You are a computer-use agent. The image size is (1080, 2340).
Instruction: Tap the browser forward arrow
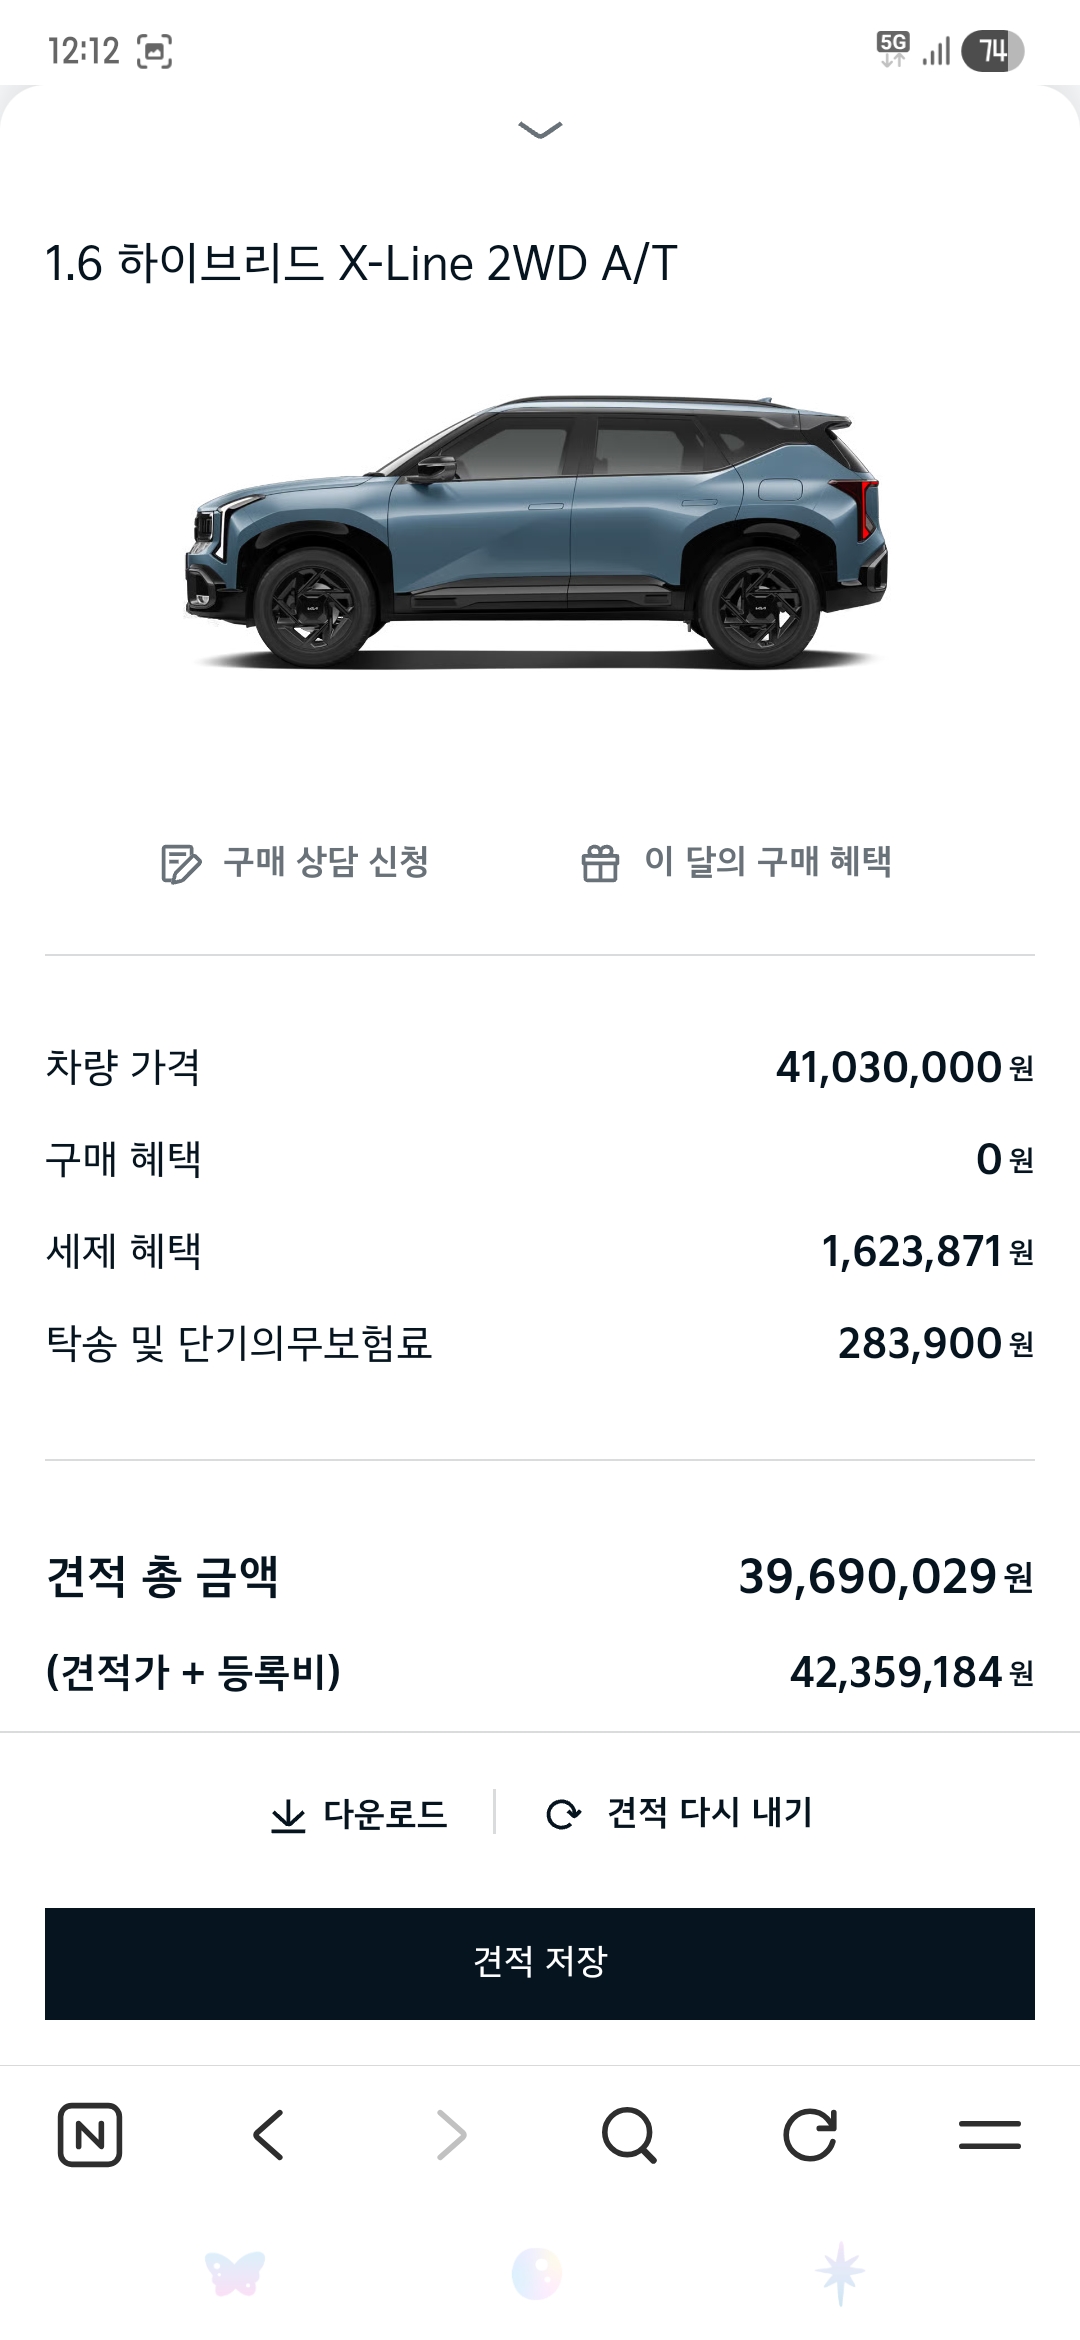point(451,2135)
